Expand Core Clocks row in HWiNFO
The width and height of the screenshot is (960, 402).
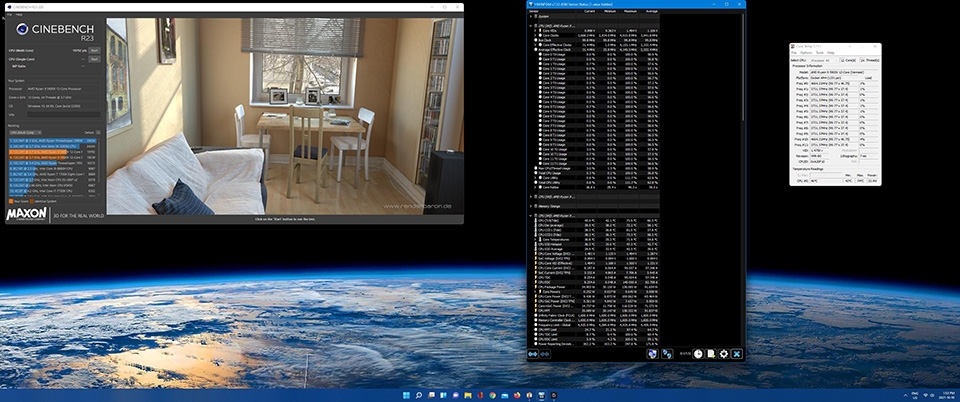(535, 35)
